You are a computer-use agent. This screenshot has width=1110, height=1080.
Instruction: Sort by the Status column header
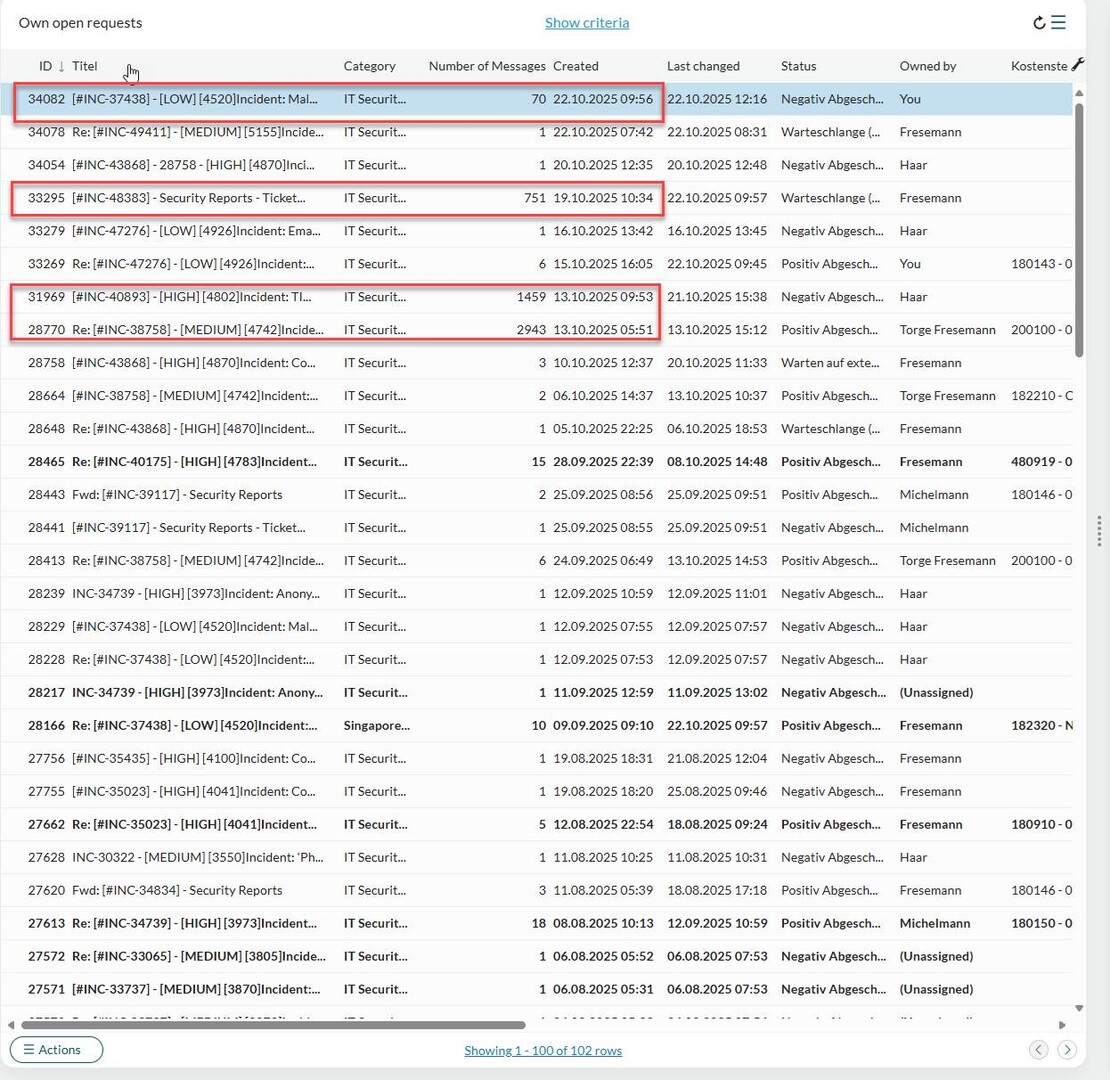tap(798, 66)
